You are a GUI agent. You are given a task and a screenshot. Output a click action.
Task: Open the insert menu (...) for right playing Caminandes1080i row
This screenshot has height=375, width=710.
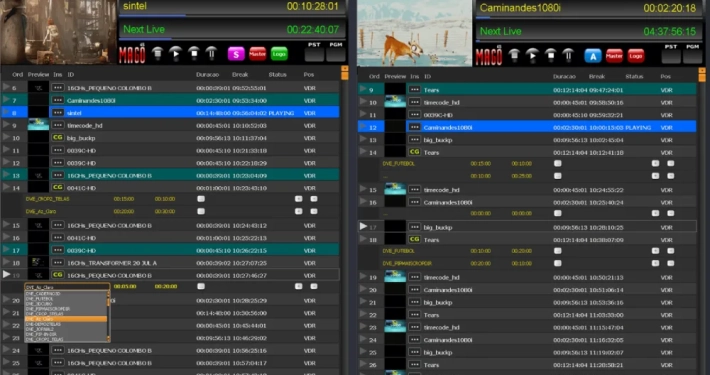tap(414, 127)
